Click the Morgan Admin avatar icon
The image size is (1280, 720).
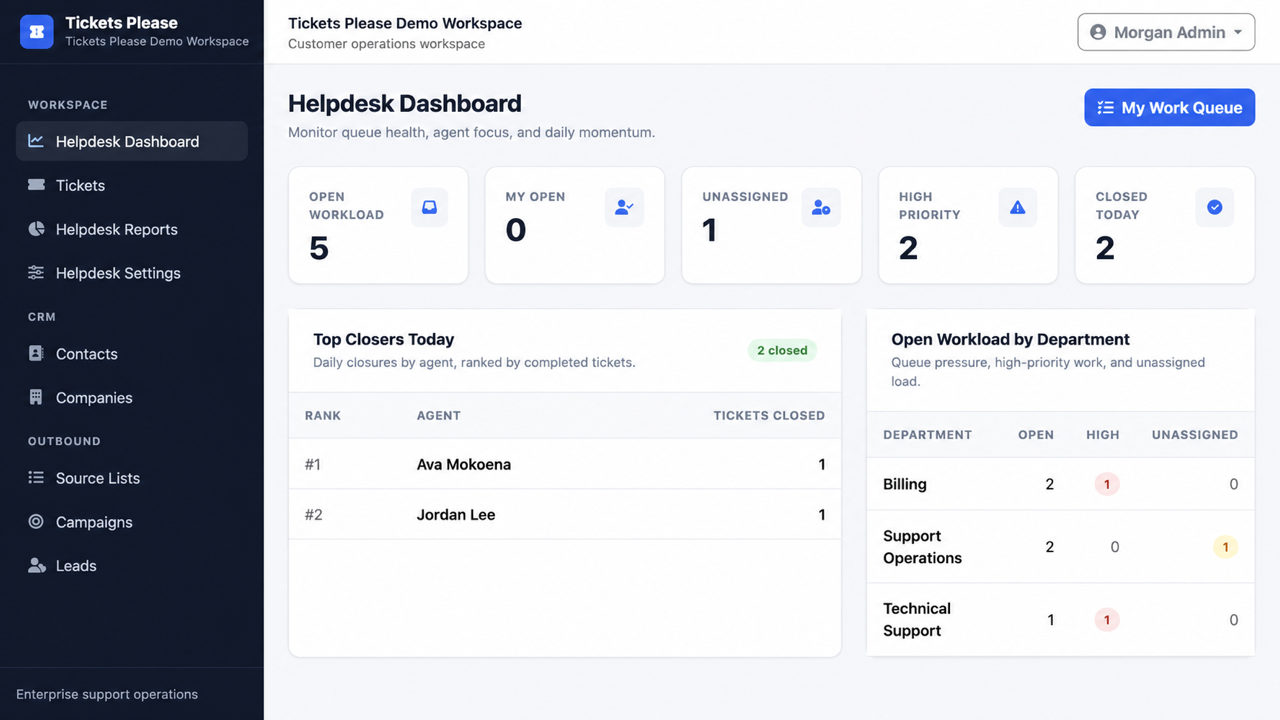[1098, 32]
